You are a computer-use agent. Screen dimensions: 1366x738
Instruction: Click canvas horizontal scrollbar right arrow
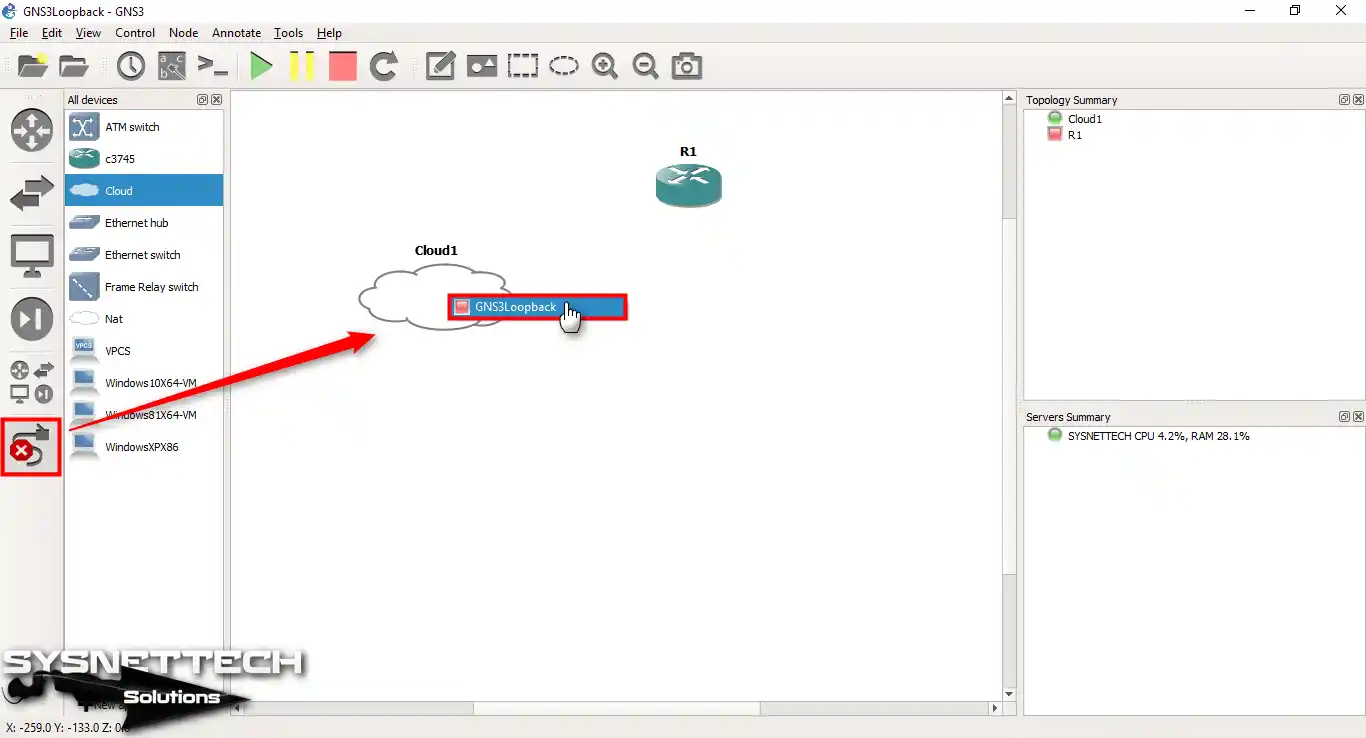coord(994,709)
